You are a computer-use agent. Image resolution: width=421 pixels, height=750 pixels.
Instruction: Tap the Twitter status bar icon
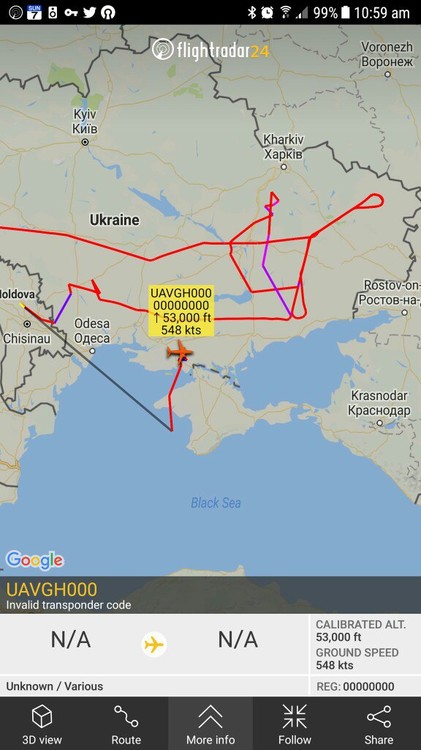tap(90, 12)
